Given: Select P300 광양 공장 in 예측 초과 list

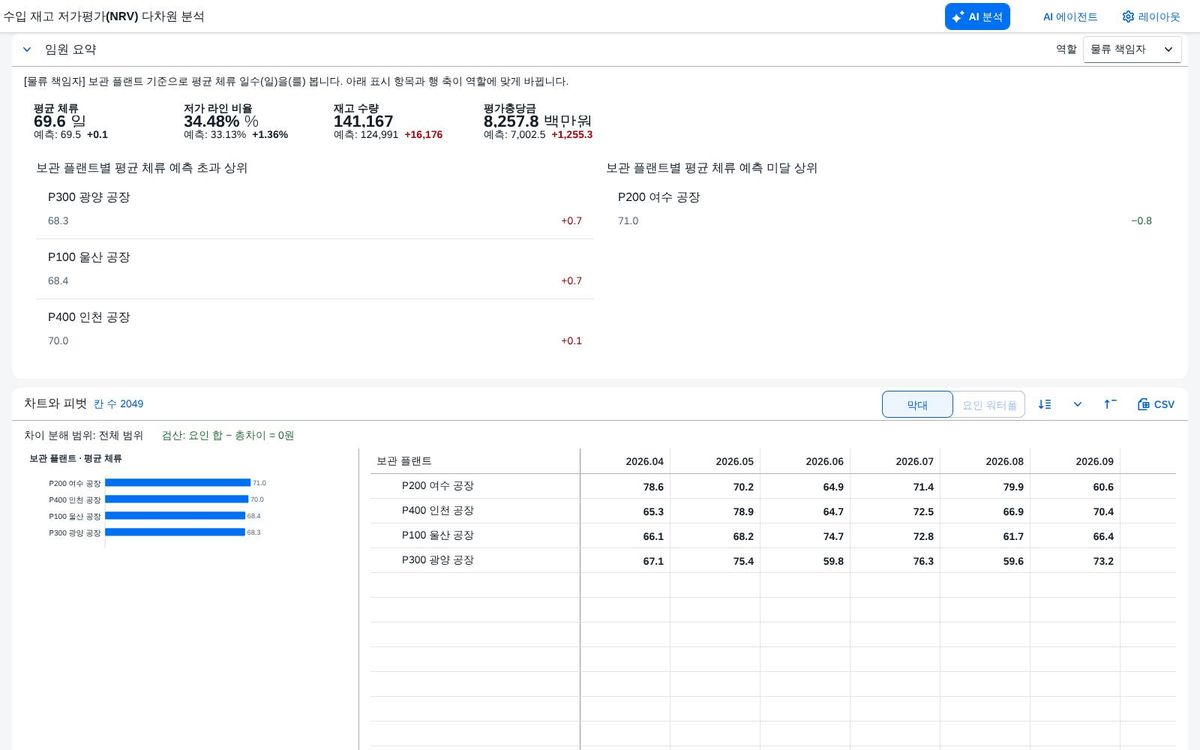Looking at the screenshot, I should [315, 209].
